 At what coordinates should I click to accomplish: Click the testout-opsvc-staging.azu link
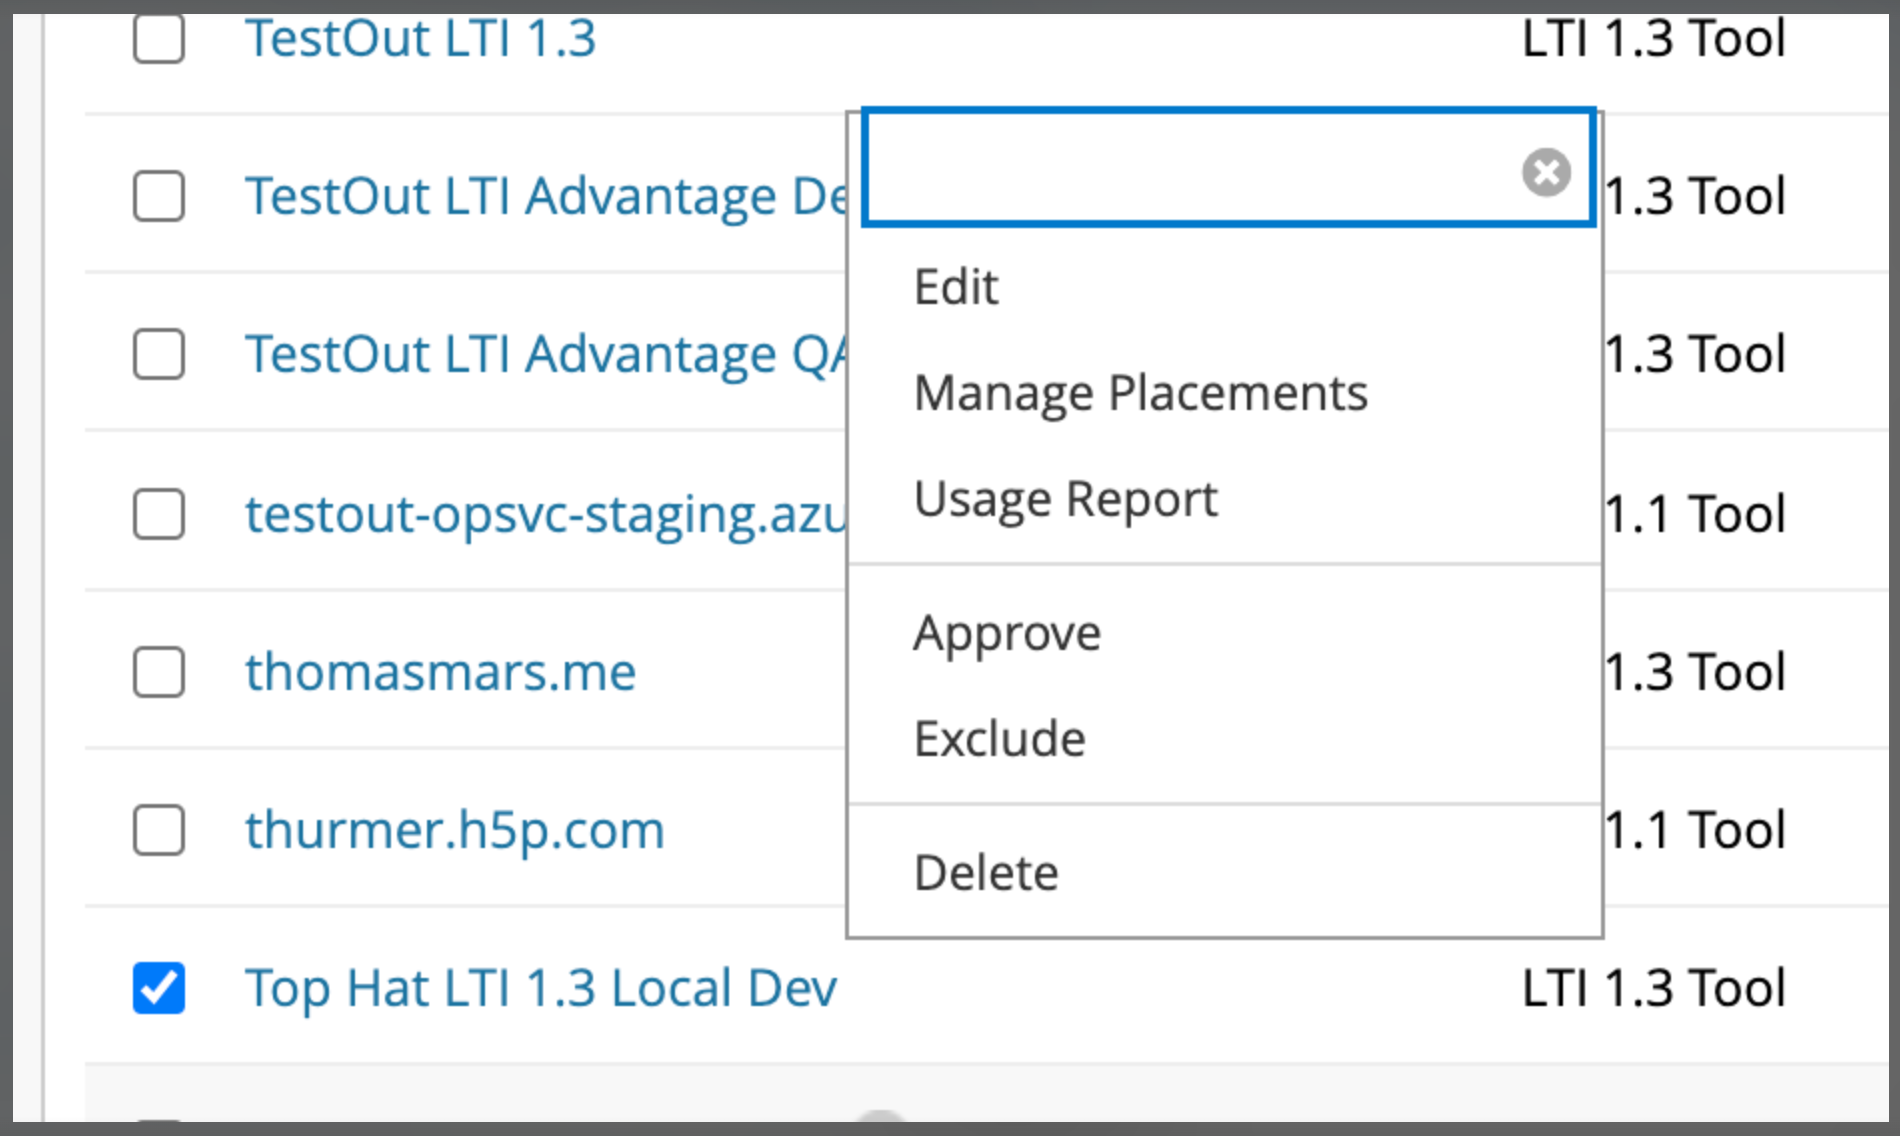click(545, 514)
